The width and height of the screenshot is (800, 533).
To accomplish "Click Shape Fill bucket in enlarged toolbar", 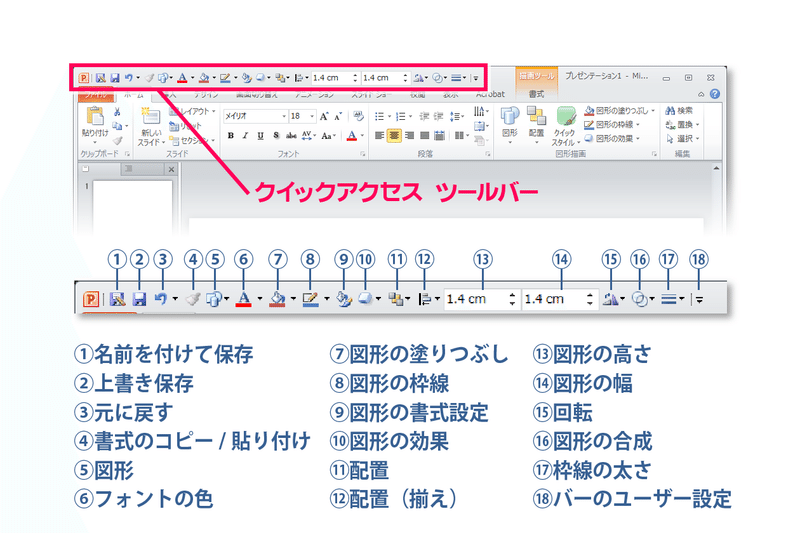I will (x=277, y=299).
